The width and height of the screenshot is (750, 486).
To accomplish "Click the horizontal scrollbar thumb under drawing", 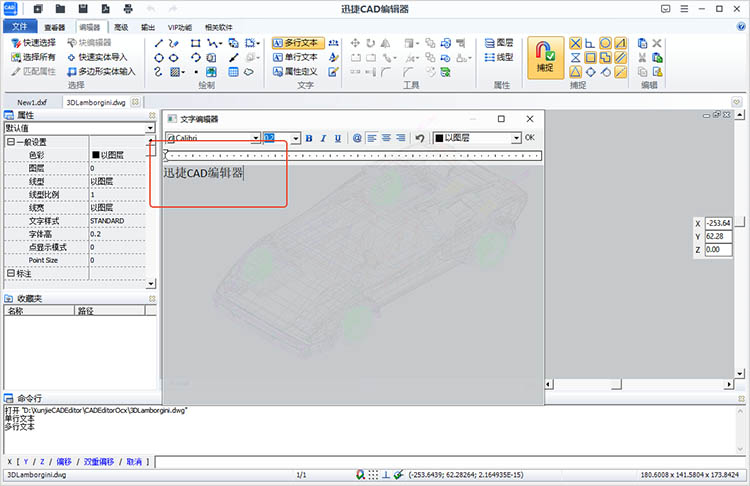I will pos(617,384).
